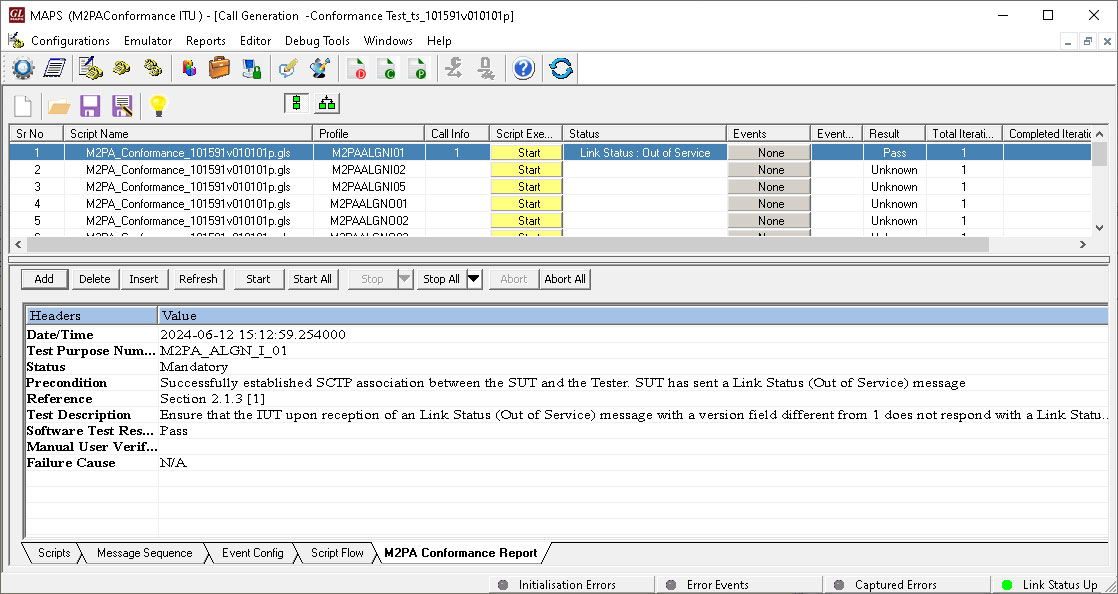Click the colorful books toolbar icon
Viewport: 1118px width, 594px height.
[189, 68]
